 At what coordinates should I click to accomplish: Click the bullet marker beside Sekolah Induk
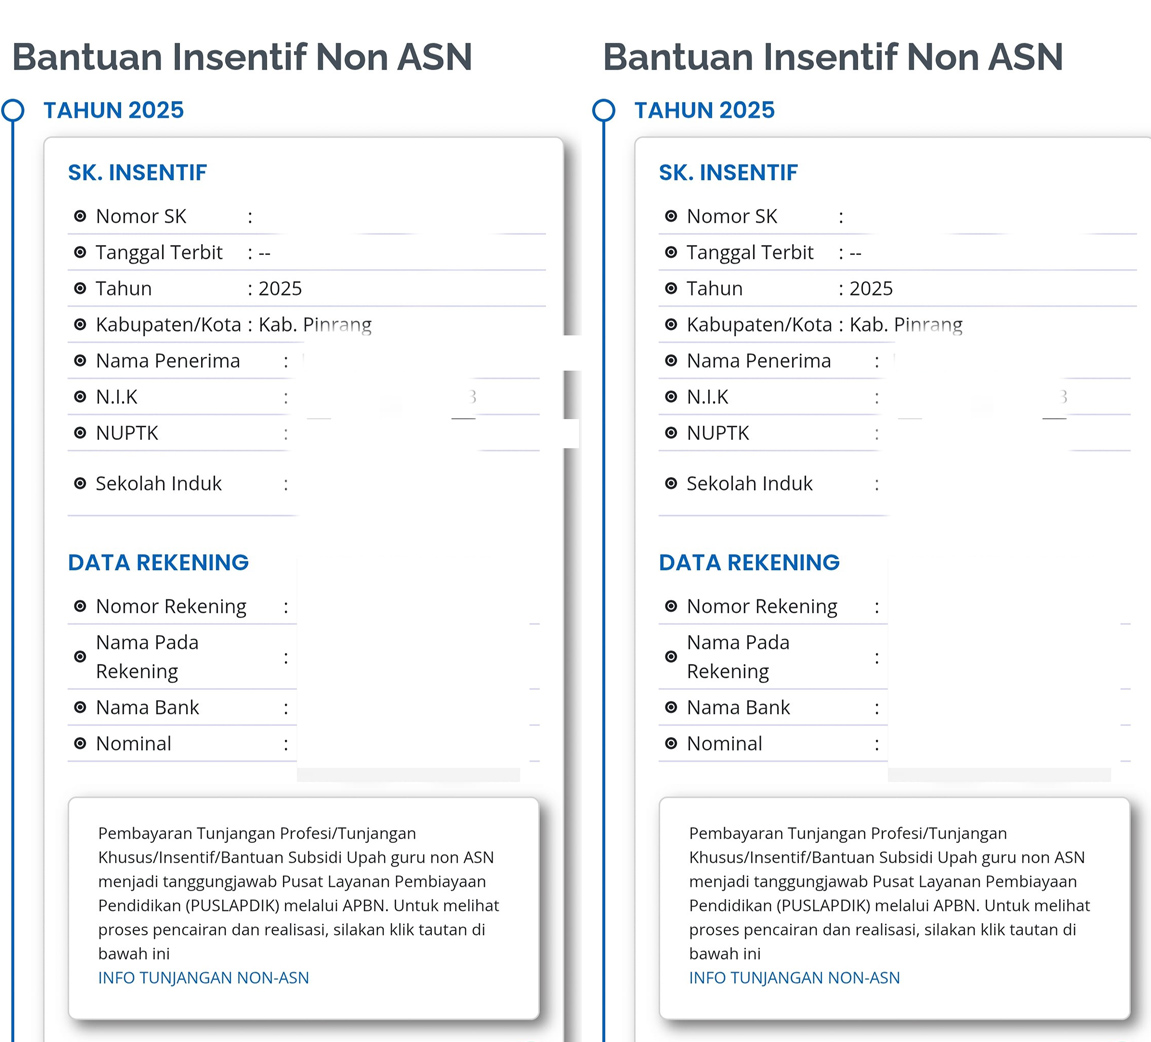point(81,484)
